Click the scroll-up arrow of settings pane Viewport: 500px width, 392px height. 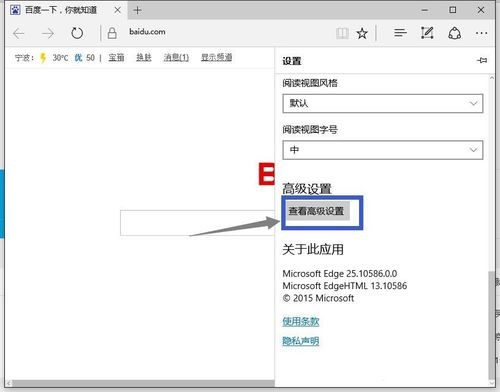coord(492,78)
